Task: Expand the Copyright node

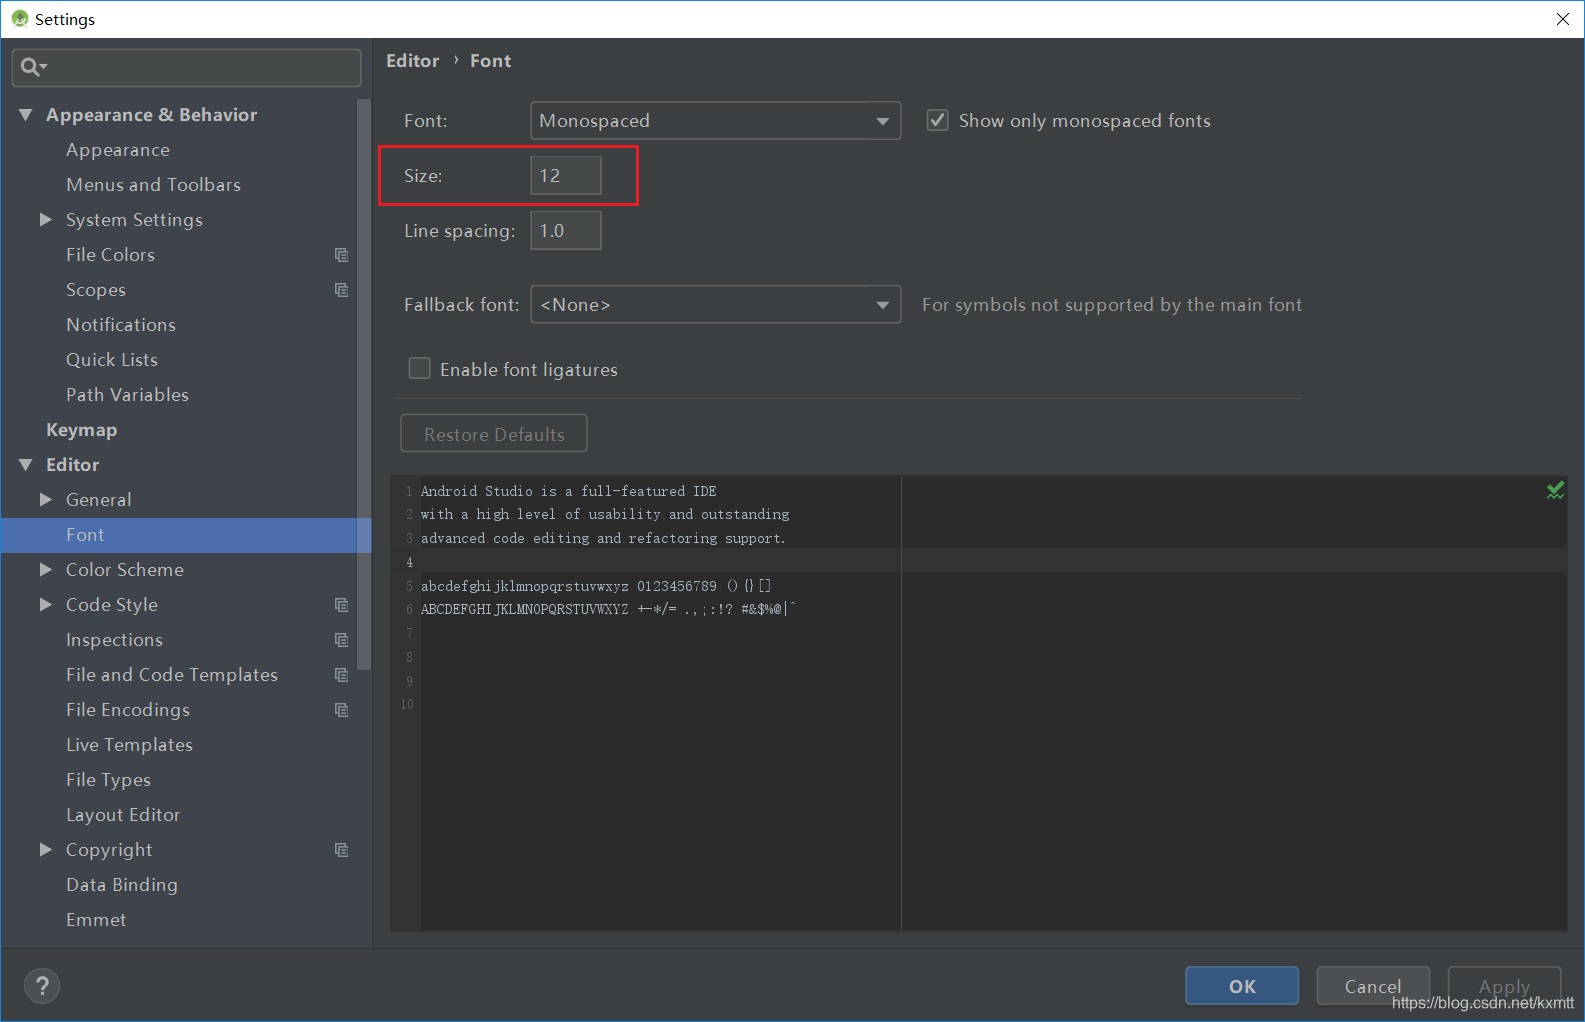Action: point(45,849)
